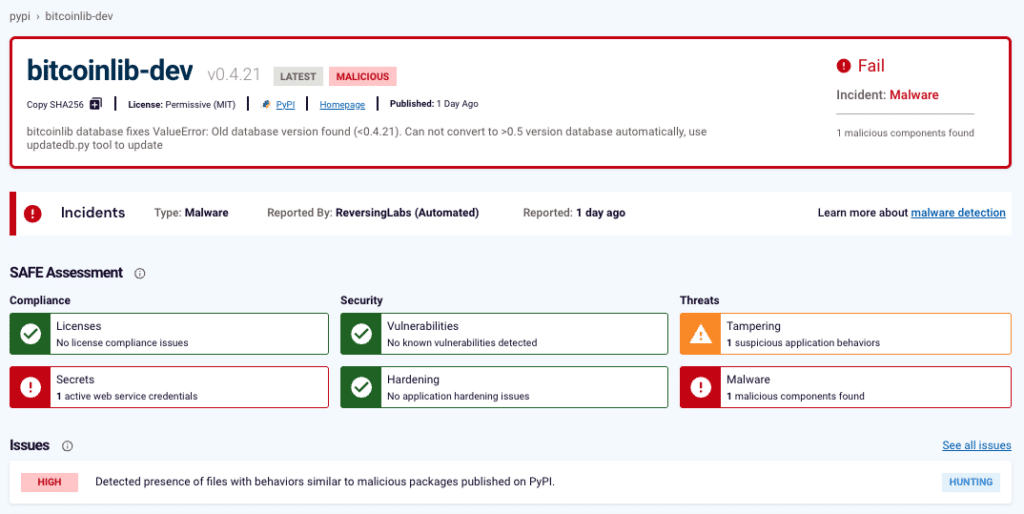The image size is (1024, 514).
Task: Click the SAFE Assessment heading
Action: pos(66,273)
